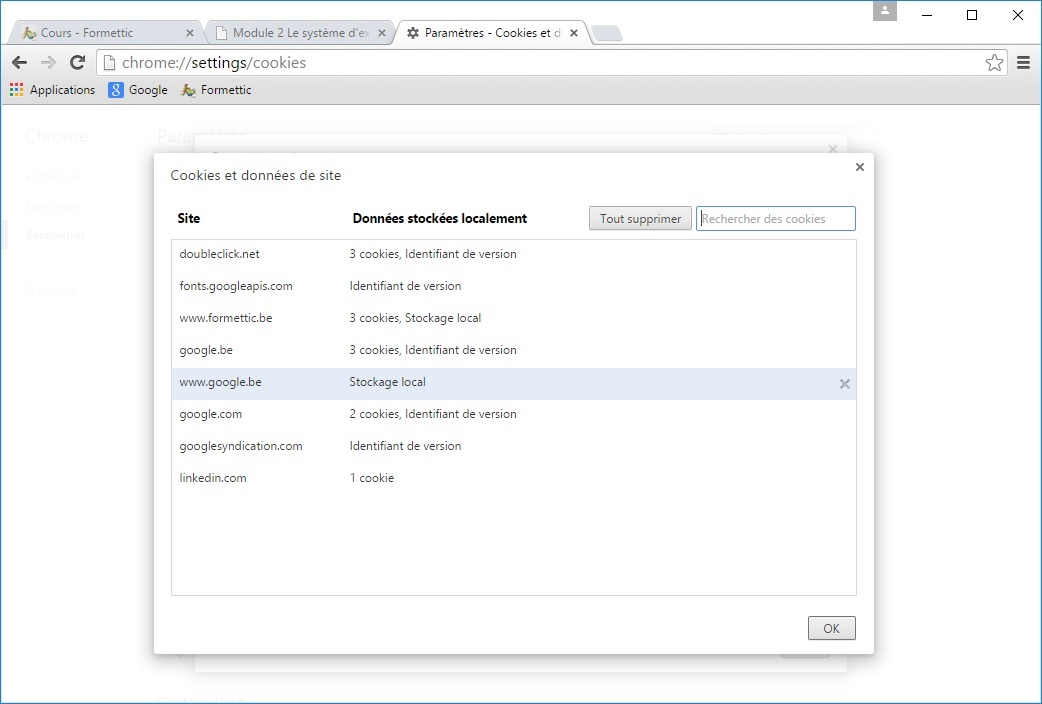This screenshot has height=704, width=1042.
Task: Go back with the browser back arrow
Action: coord(19,62)
